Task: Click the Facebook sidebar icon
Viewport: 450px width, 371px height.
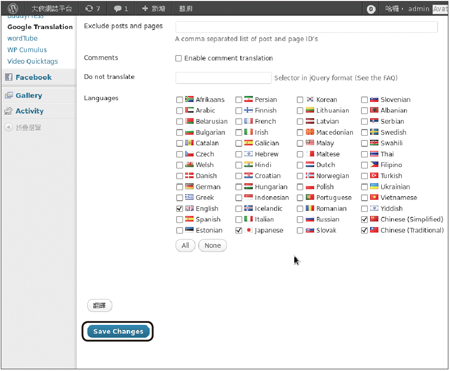Action: pyautogui.click(x=9, y=77)
